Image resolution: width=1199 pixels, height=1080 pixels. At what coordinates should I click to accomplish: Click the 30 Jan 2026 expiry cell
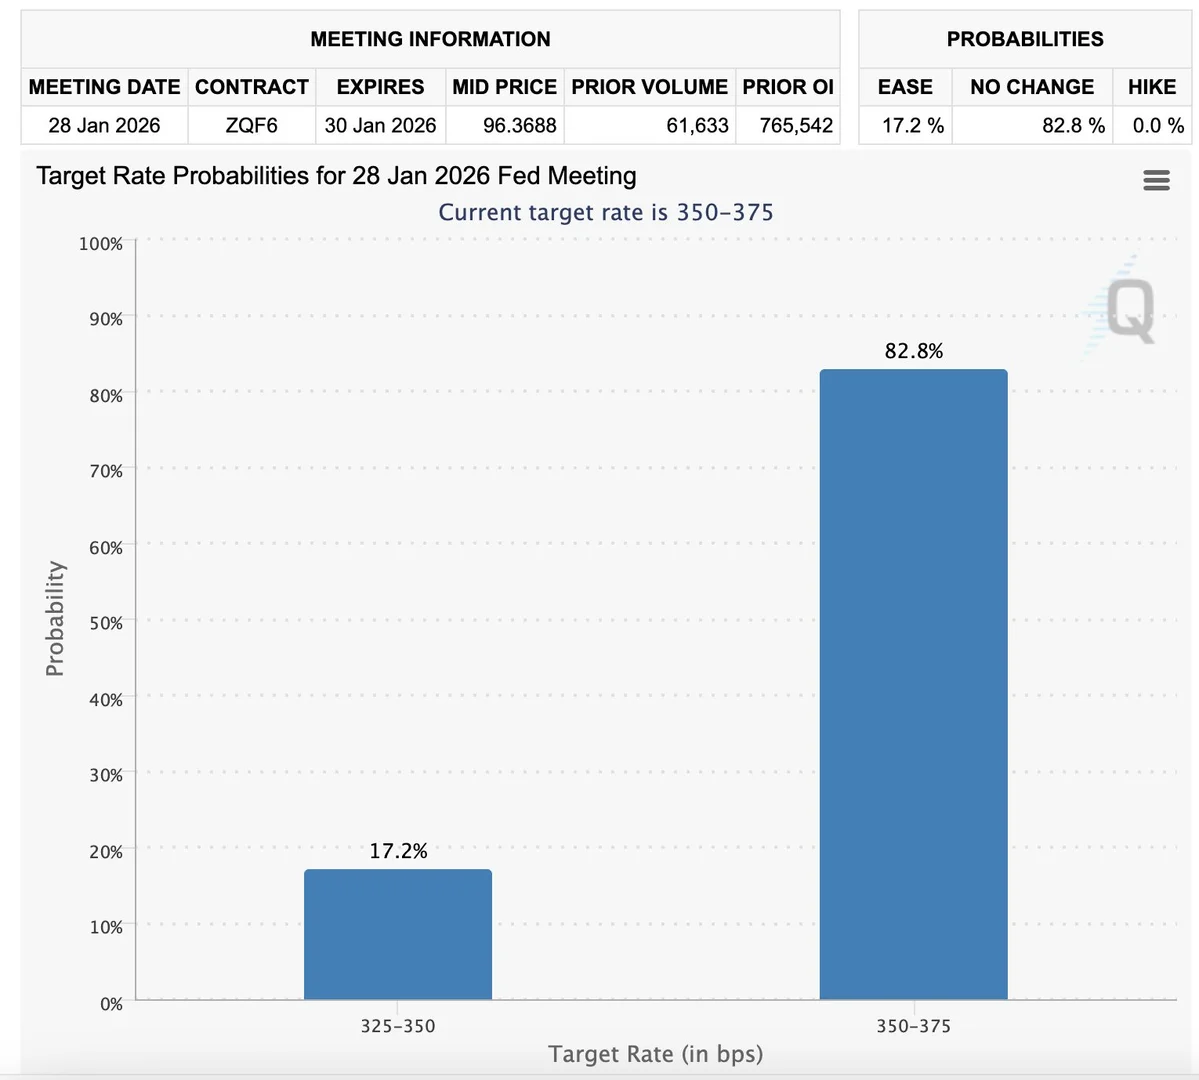point(380,126)
